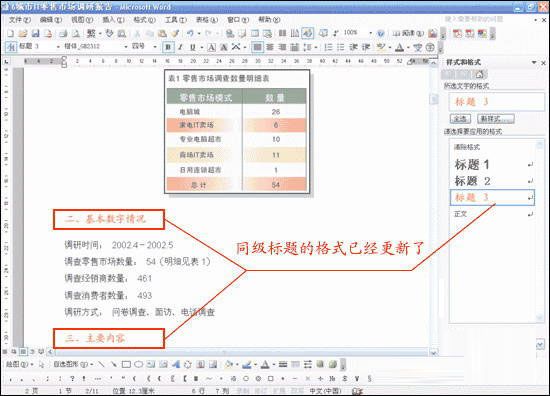Open the underline style dropdown arrow

tap(202, 47)
